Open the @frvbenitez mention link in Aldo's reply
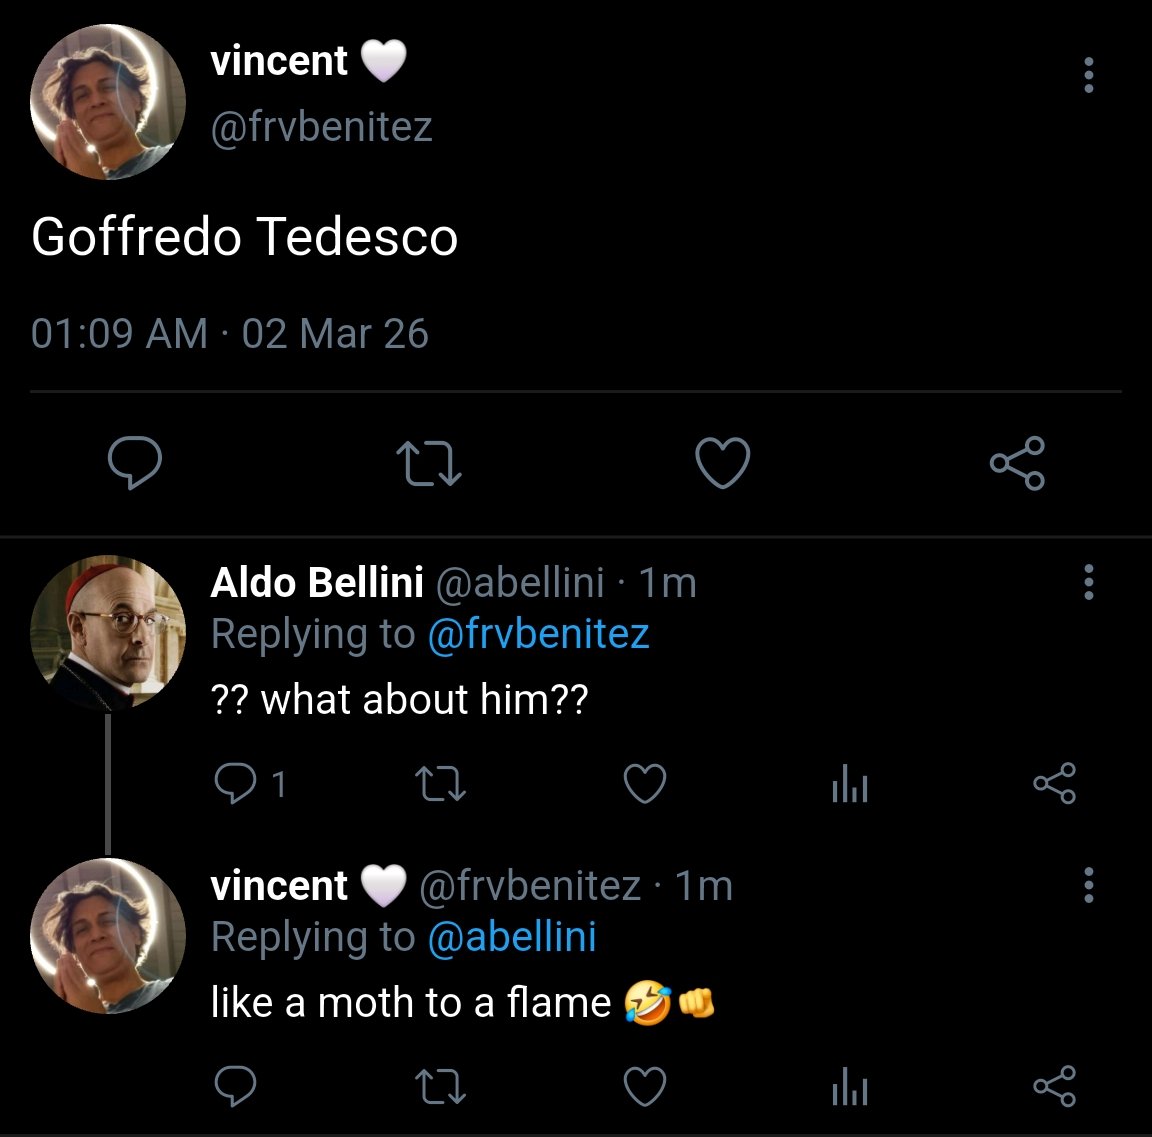1152x1137 pixels. point(539,635)
